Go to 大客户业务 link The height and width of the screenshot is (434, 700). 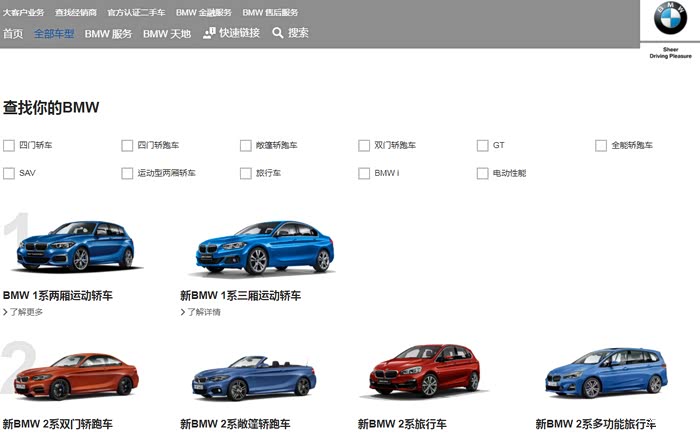(24, 13)
